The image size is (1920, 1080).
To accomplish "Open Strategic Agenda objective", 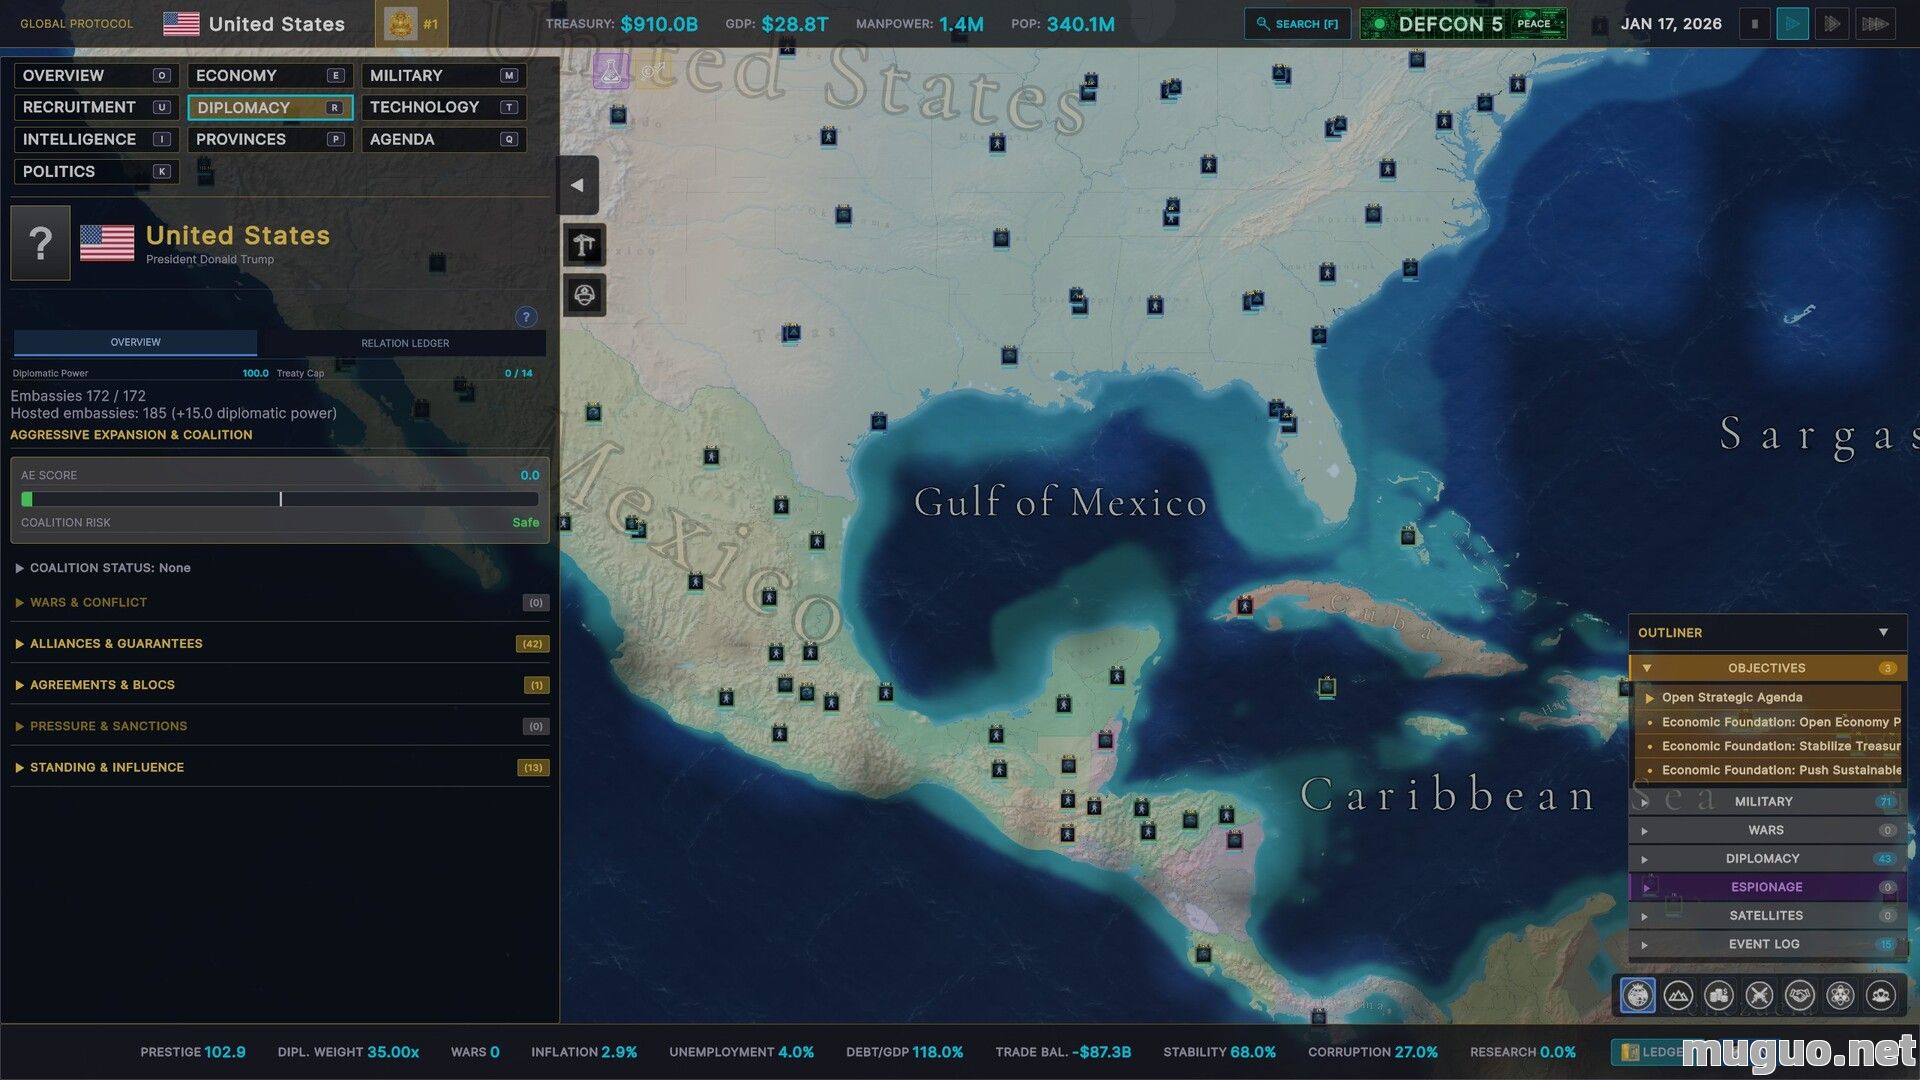I will (1767, 697).
